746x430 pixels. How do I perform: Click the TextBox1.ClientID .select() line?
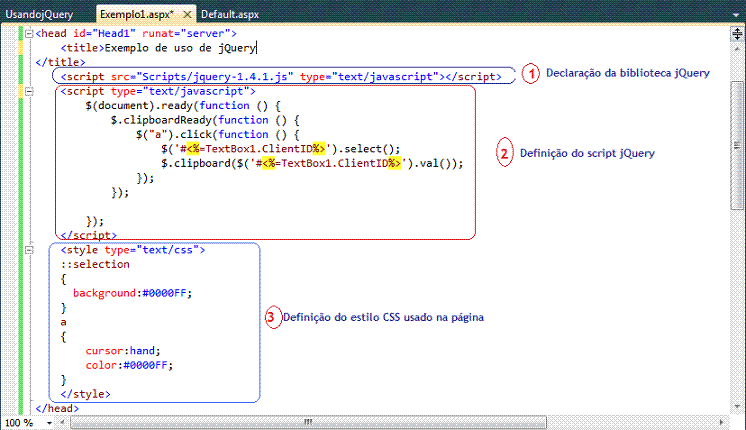pyautogui.click(x=281, y=149)
